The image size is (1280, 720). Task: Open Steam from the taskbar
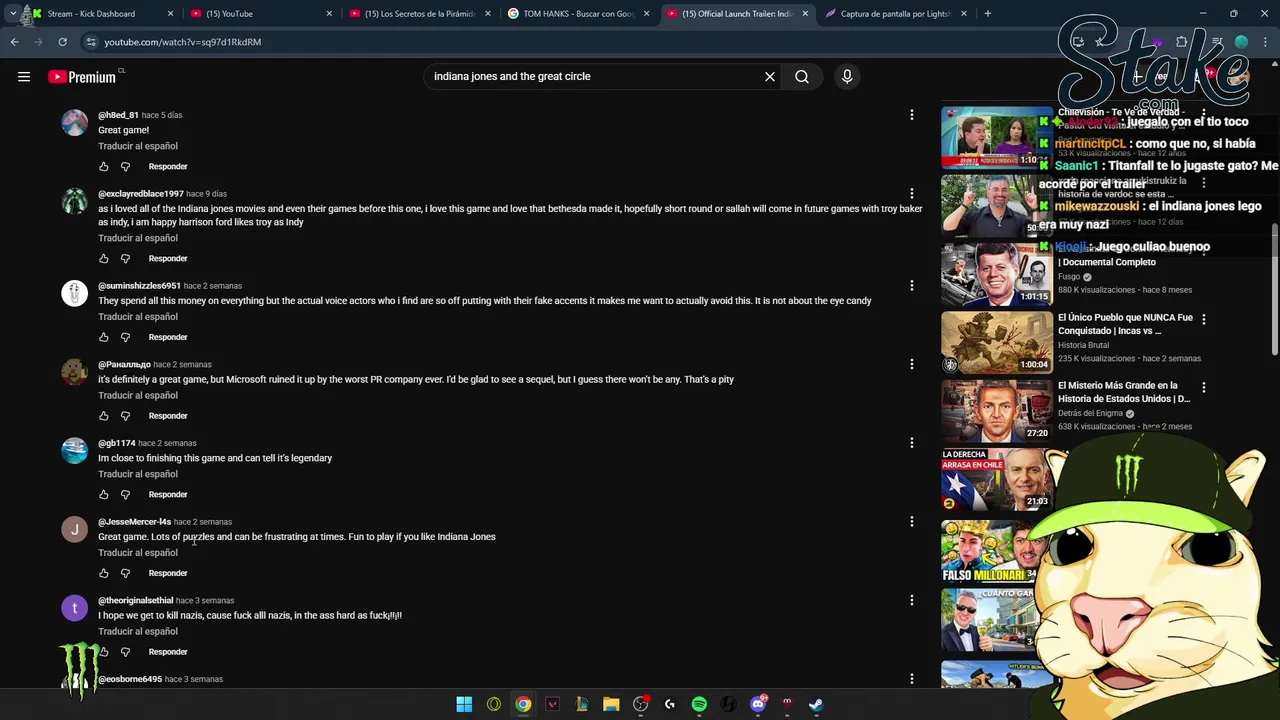click(x=816, y=704)
